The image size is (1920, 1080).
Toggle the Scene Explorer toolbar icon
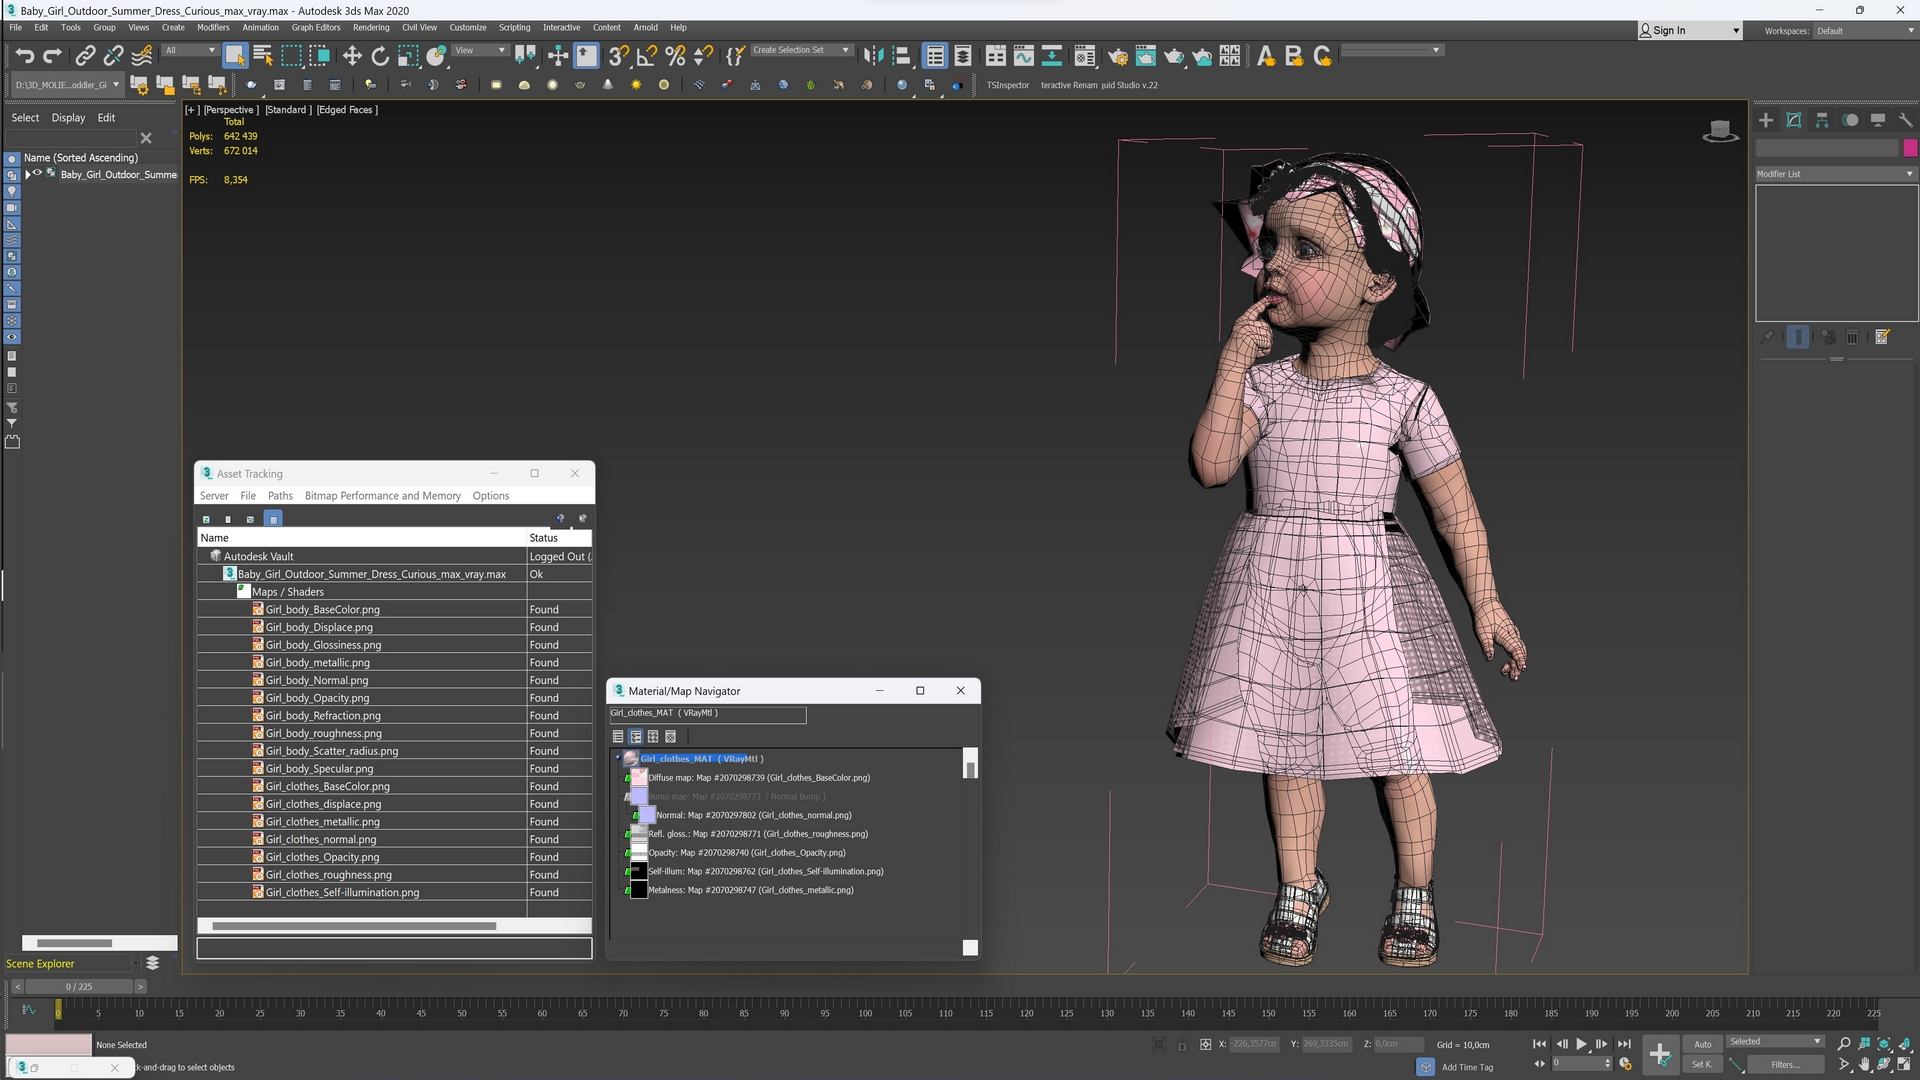[935, 56]
